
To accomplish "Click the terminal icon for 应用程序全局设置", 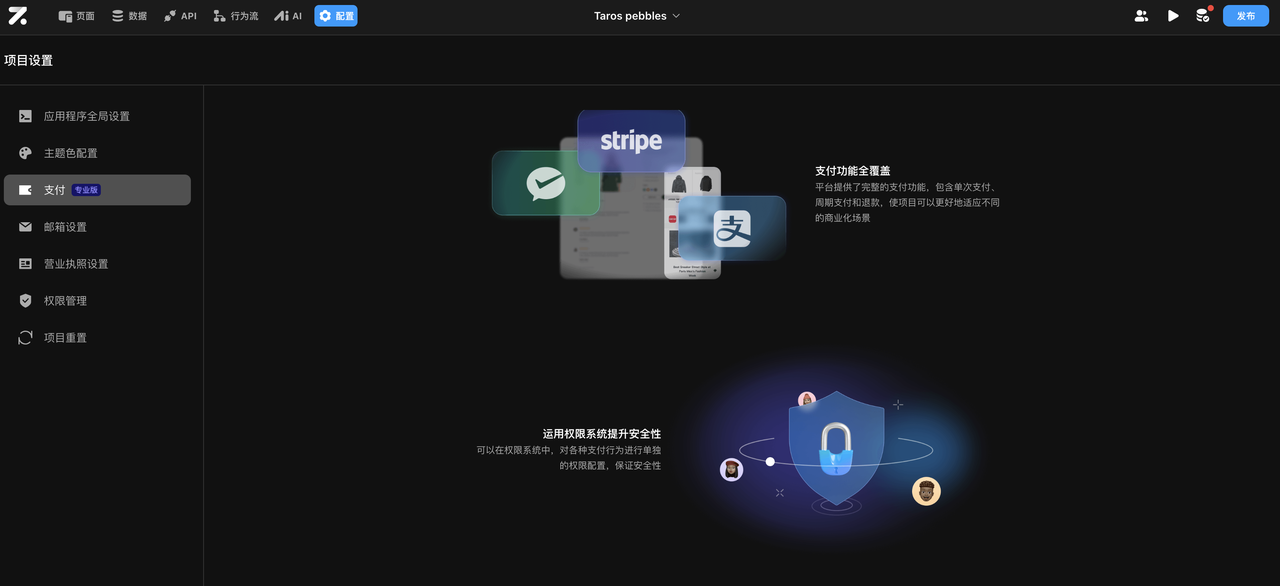I will point(26,116).
